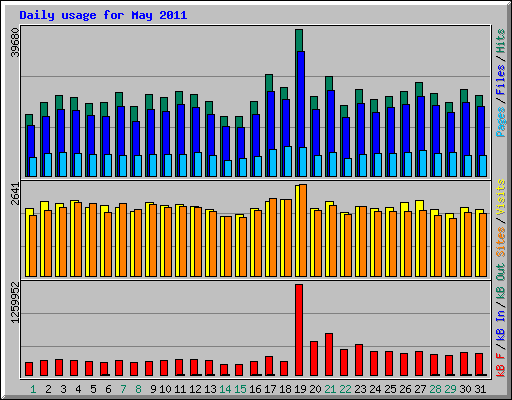Click the blue "Files" legend label
This screenshot has height=400, width=512.
pos(500,80)
